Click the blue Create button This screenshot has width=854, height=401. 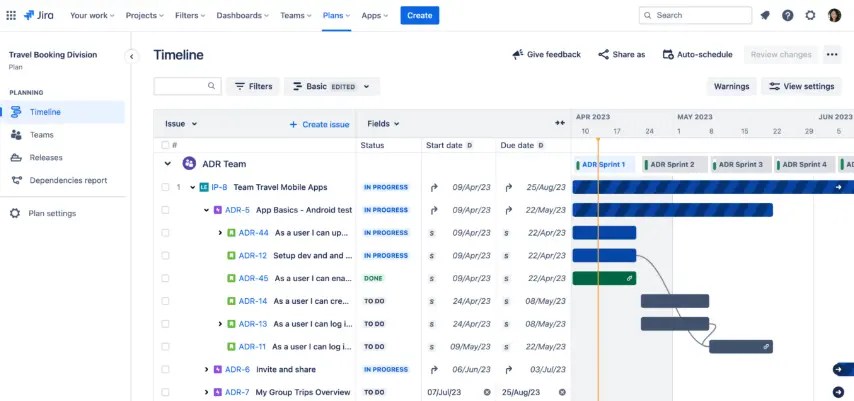[x=419, y=15]
